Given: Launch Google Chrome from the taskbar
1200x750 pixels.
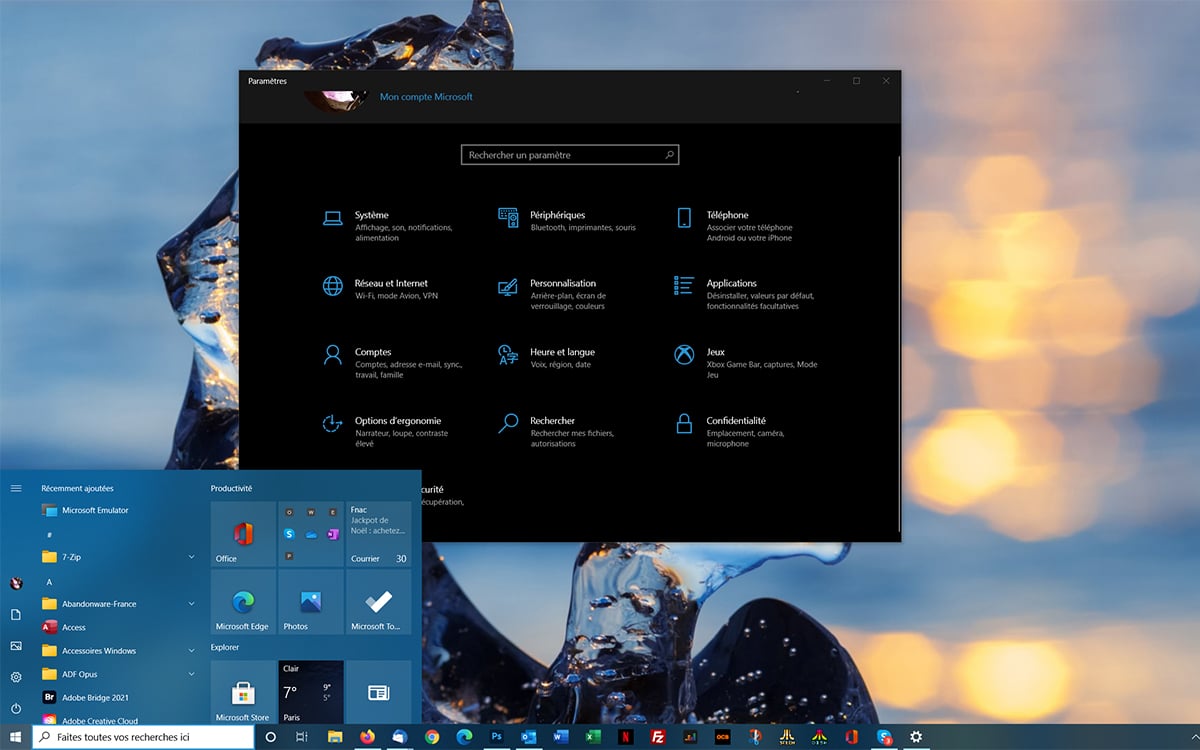Looking at the screenshot, I should (432, 737).
